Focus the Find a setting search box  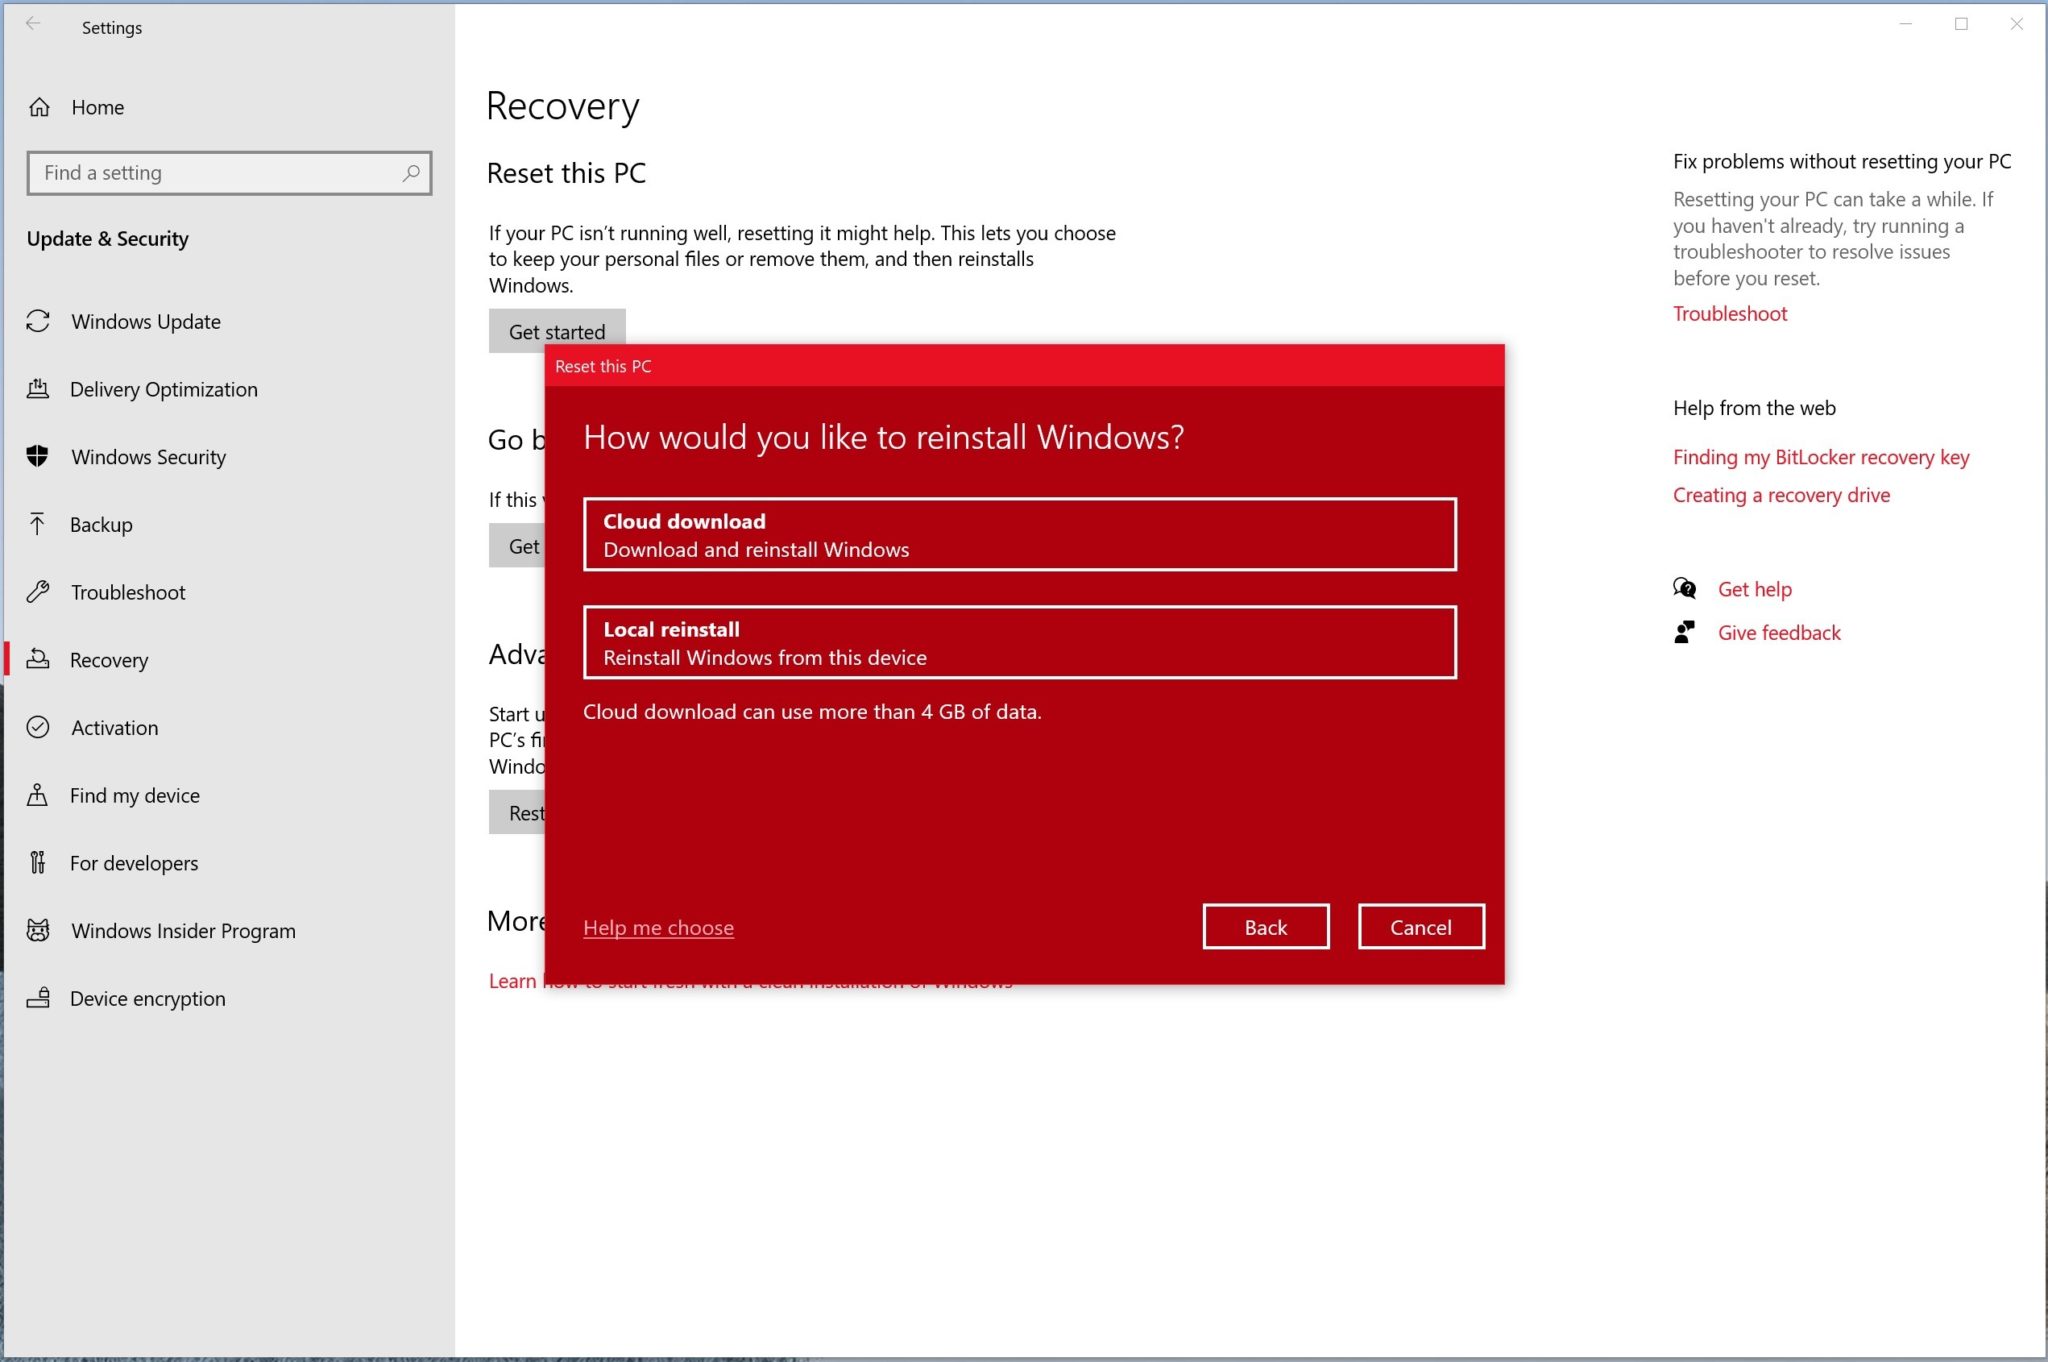click(230, 173)
